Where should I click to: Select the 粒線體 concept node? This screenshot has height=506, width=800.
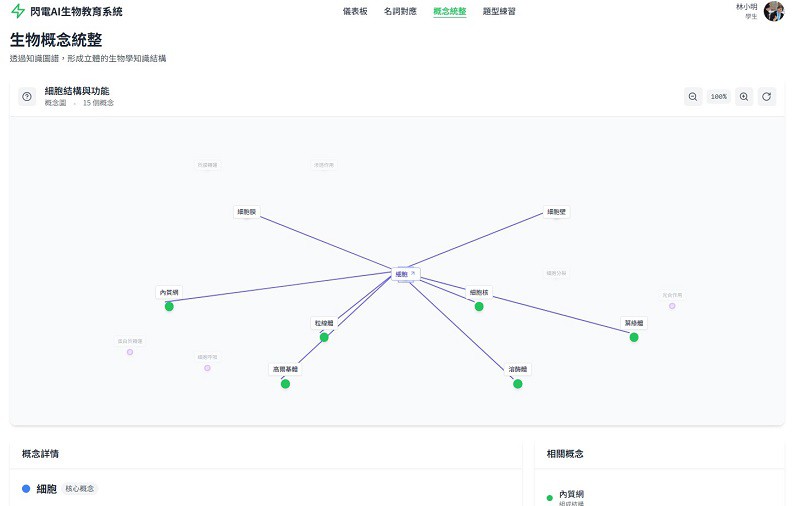point(324,323)
